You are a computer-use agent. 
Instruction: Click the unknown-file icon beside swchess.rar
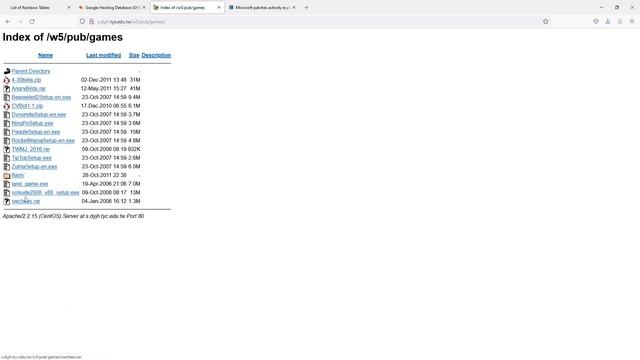(x=7, y=201)
